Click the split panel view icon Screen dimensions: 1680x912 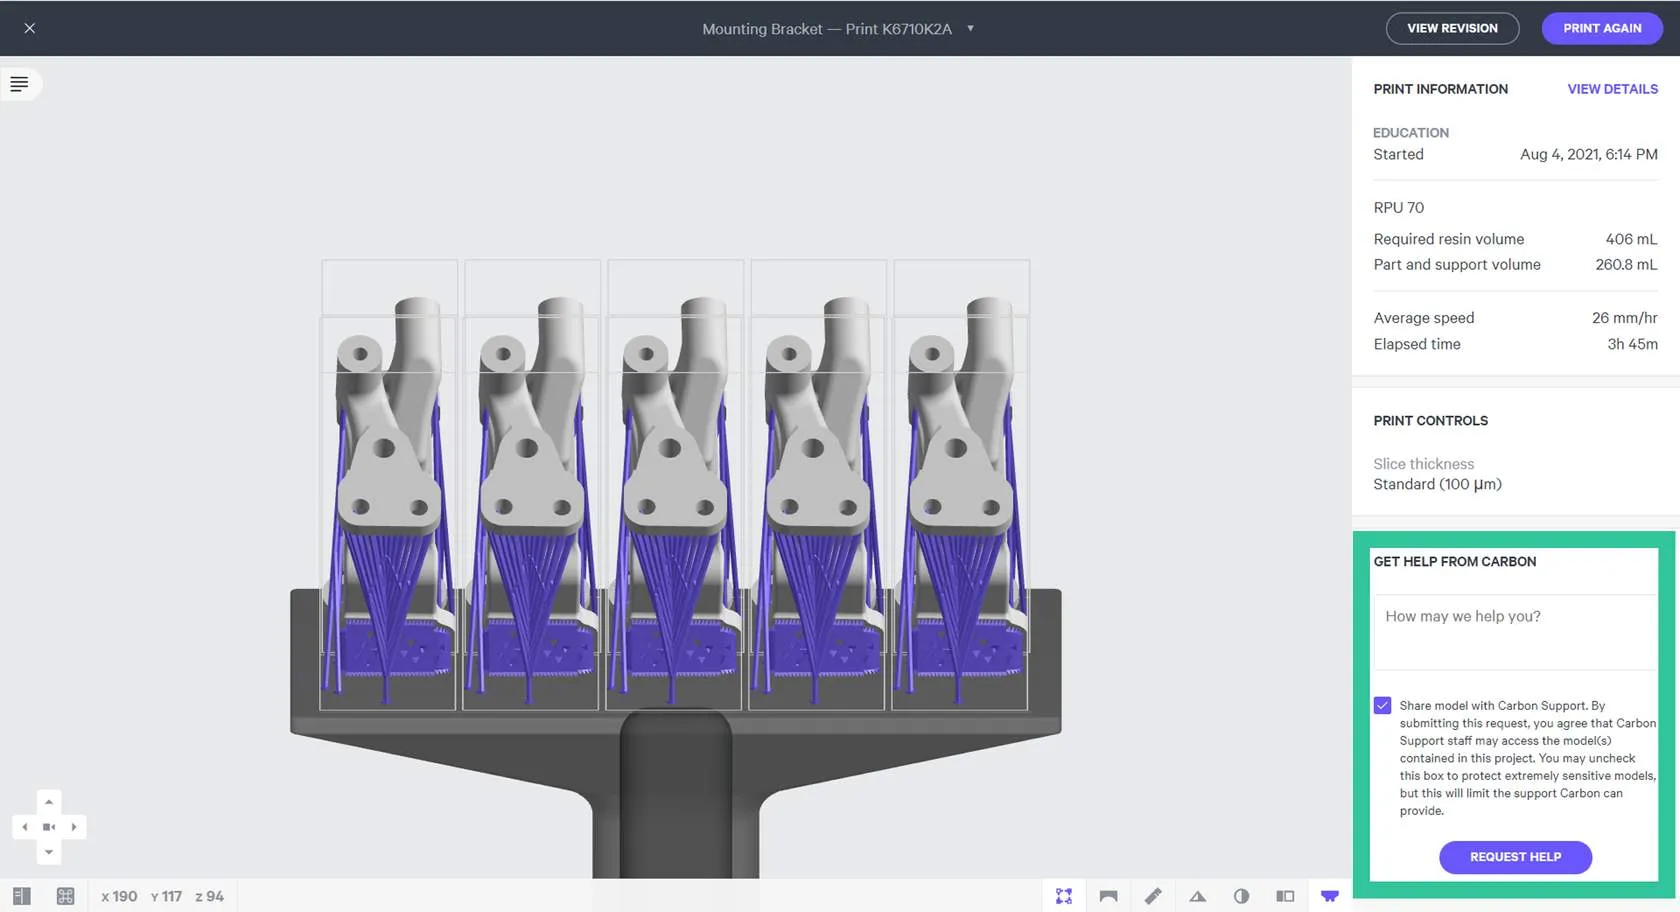coord(1285,896)
